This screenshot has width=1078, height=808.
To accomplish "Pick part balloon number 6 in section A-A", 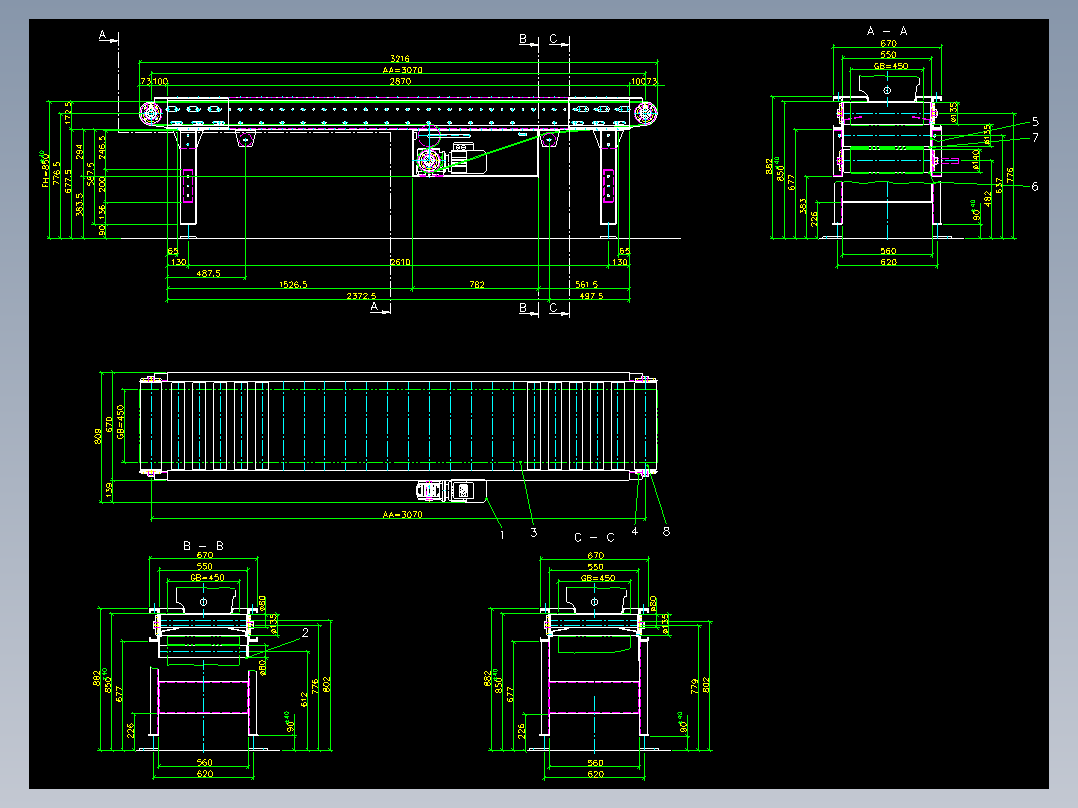I will pos(1035,186).
